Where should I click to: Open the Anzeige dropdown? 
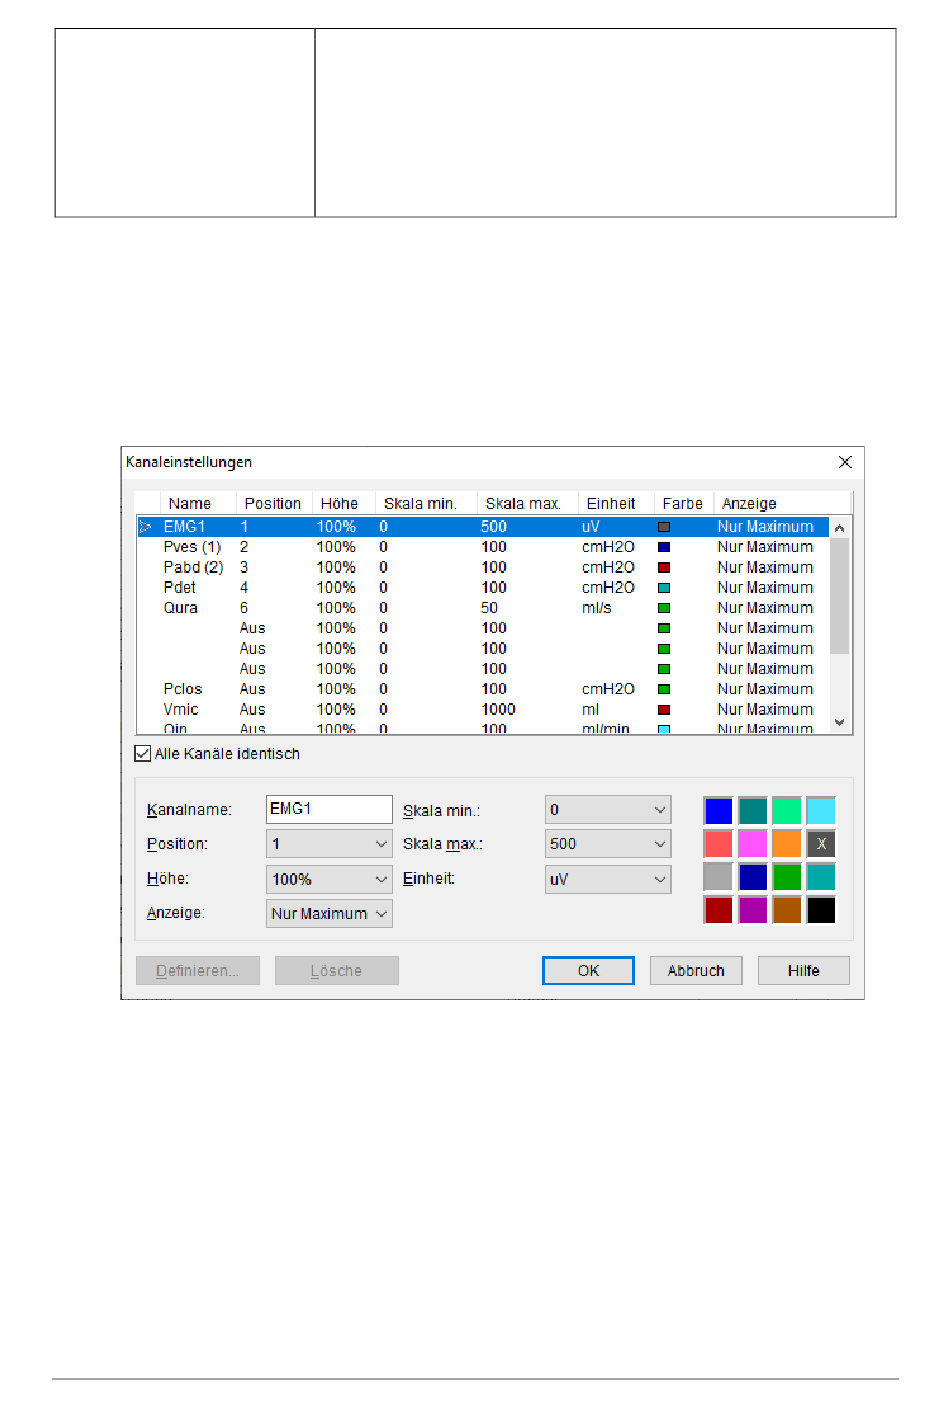pyautogui.click(x=329, y=913)
